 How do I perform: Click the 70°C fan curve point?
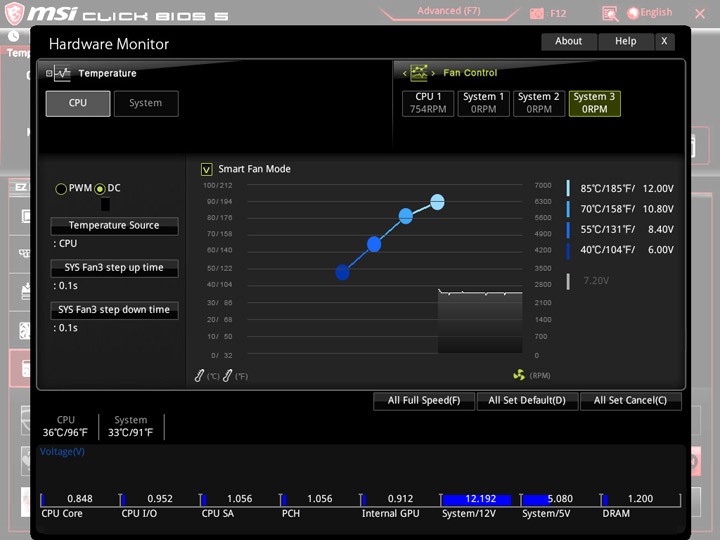405,216
